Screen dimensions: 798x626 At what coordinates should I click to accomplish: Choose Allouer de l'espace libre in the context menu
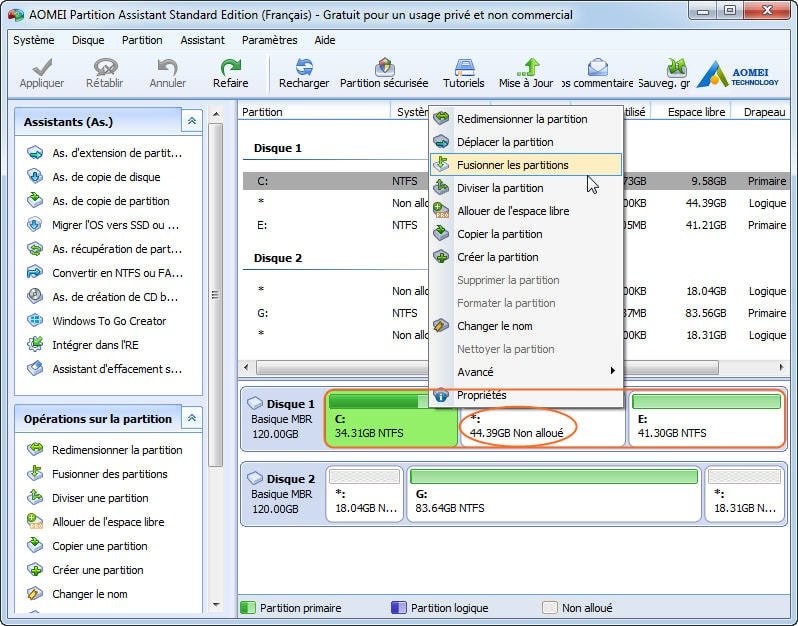click(x=525, y=211)
